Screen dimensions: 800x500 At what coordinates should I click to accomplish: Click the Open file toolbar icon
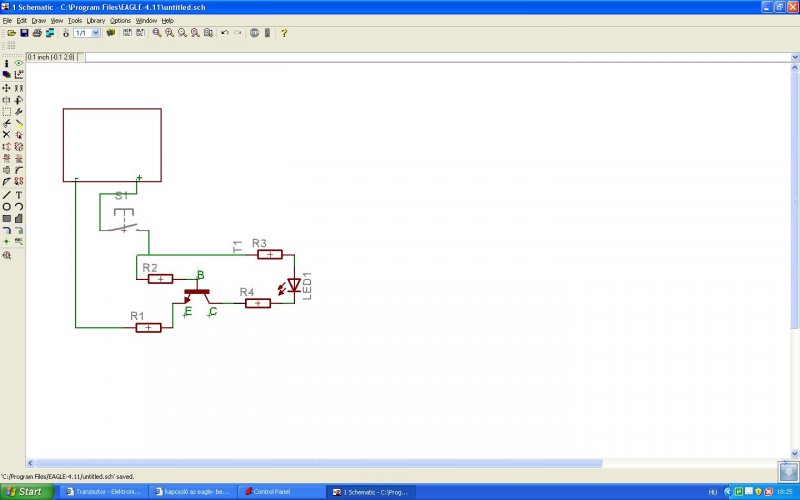pyautogui.click(x=11, y=33)
